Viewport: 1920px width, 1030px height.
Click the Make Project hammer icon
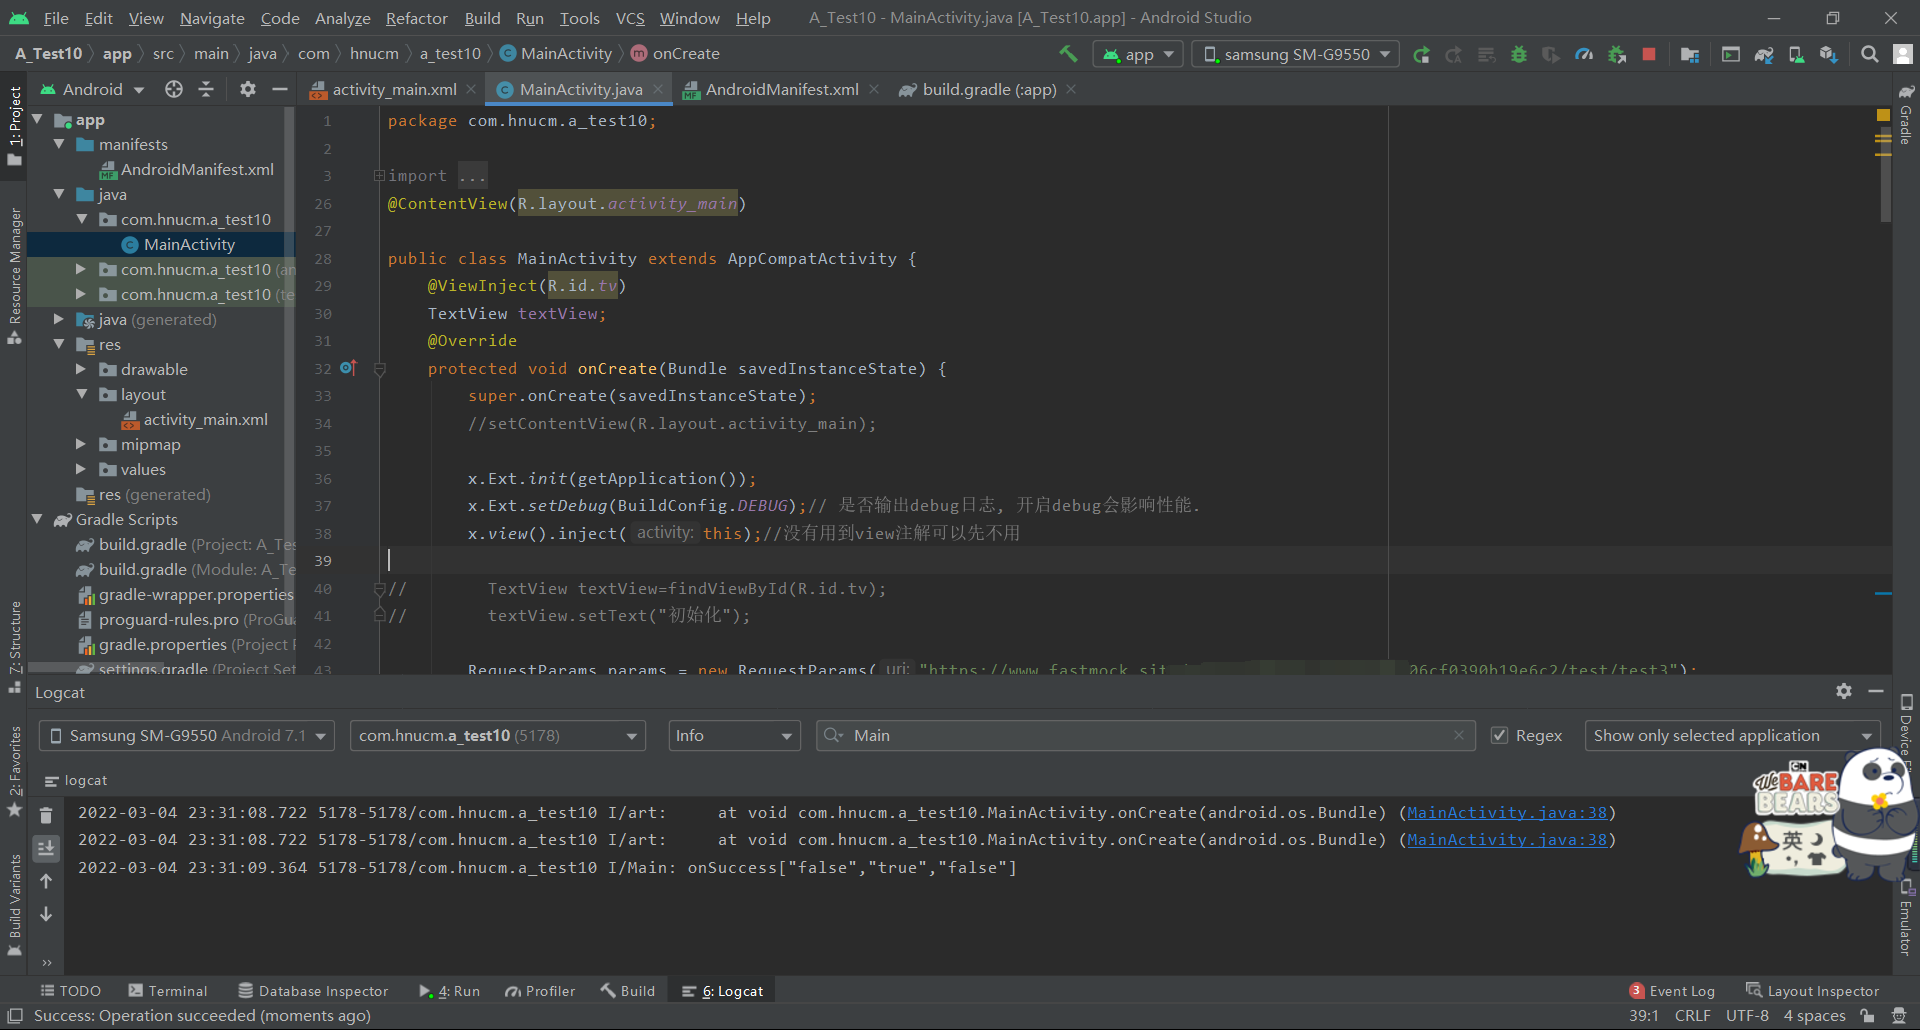1068,54
